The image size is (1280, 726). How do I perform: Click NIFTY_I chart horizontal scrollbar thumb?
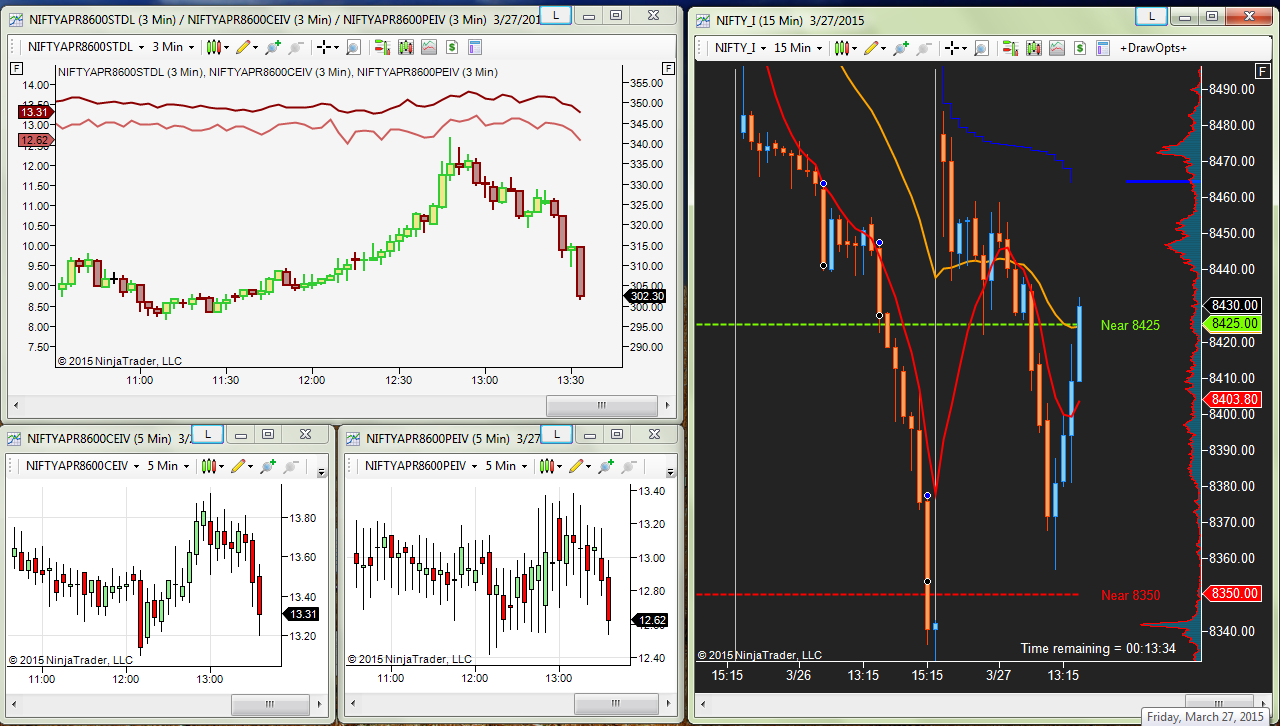(x=1217, y=703)
